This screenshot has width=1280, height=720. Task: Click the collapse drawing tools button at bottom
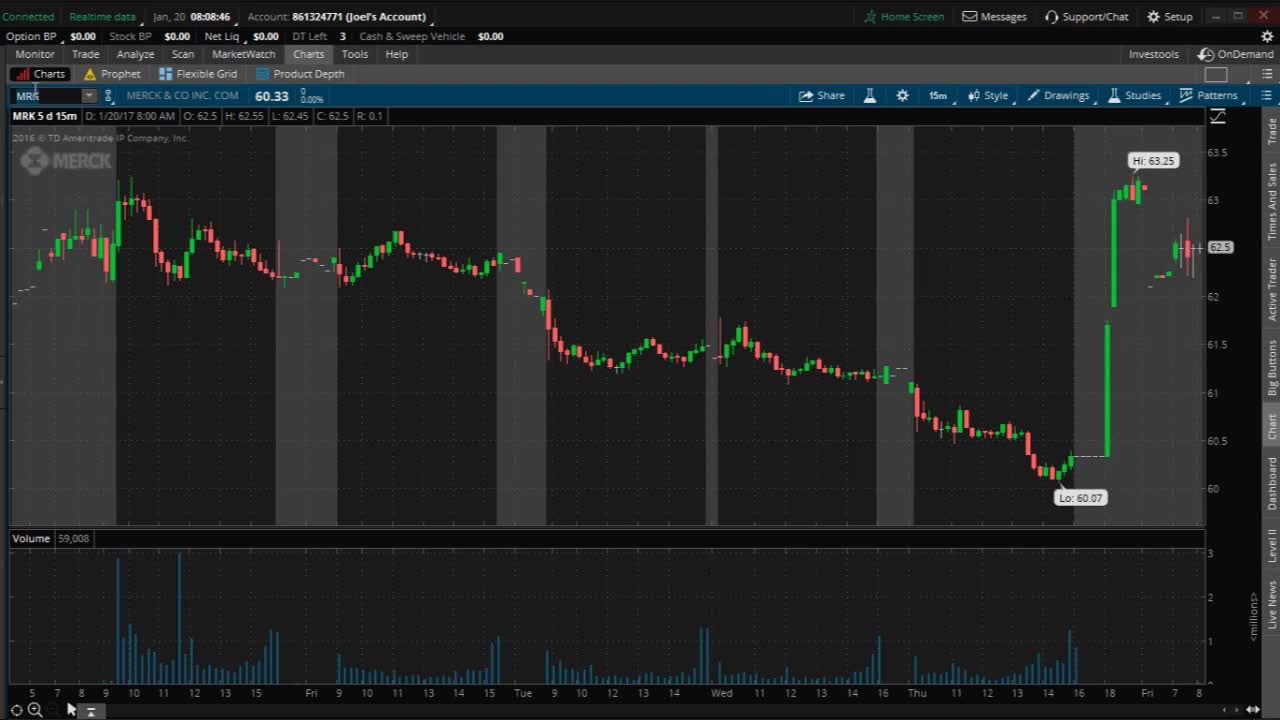coord(90,711)
